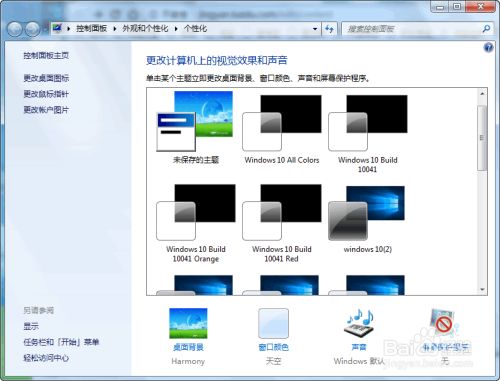Minimize the Personalization window
Viewport: 500px width, 381px height.
click(440, 7)
